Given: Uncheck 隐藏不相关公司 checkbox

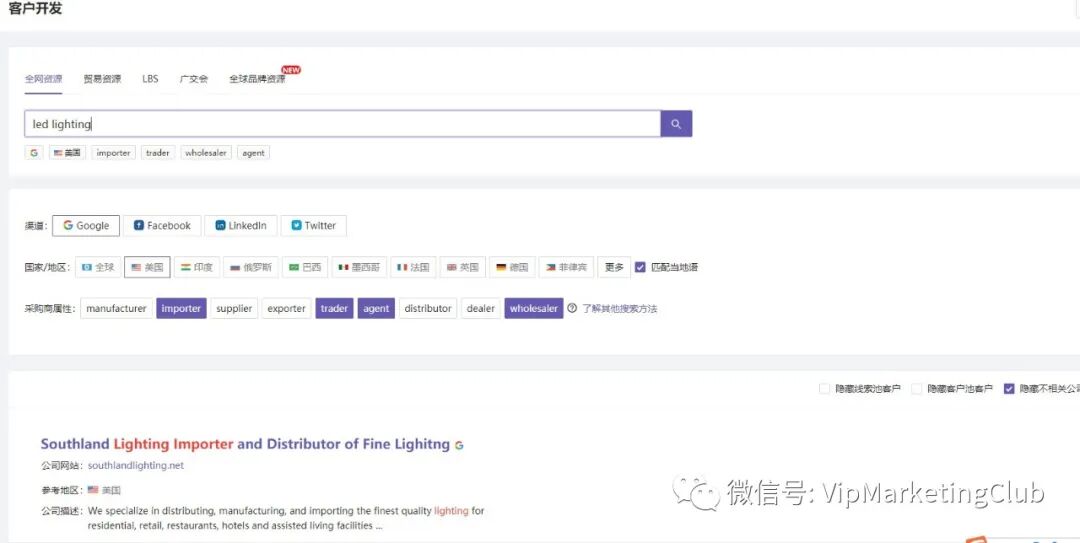Looking at the screenshot, I should coord(1009,389).
